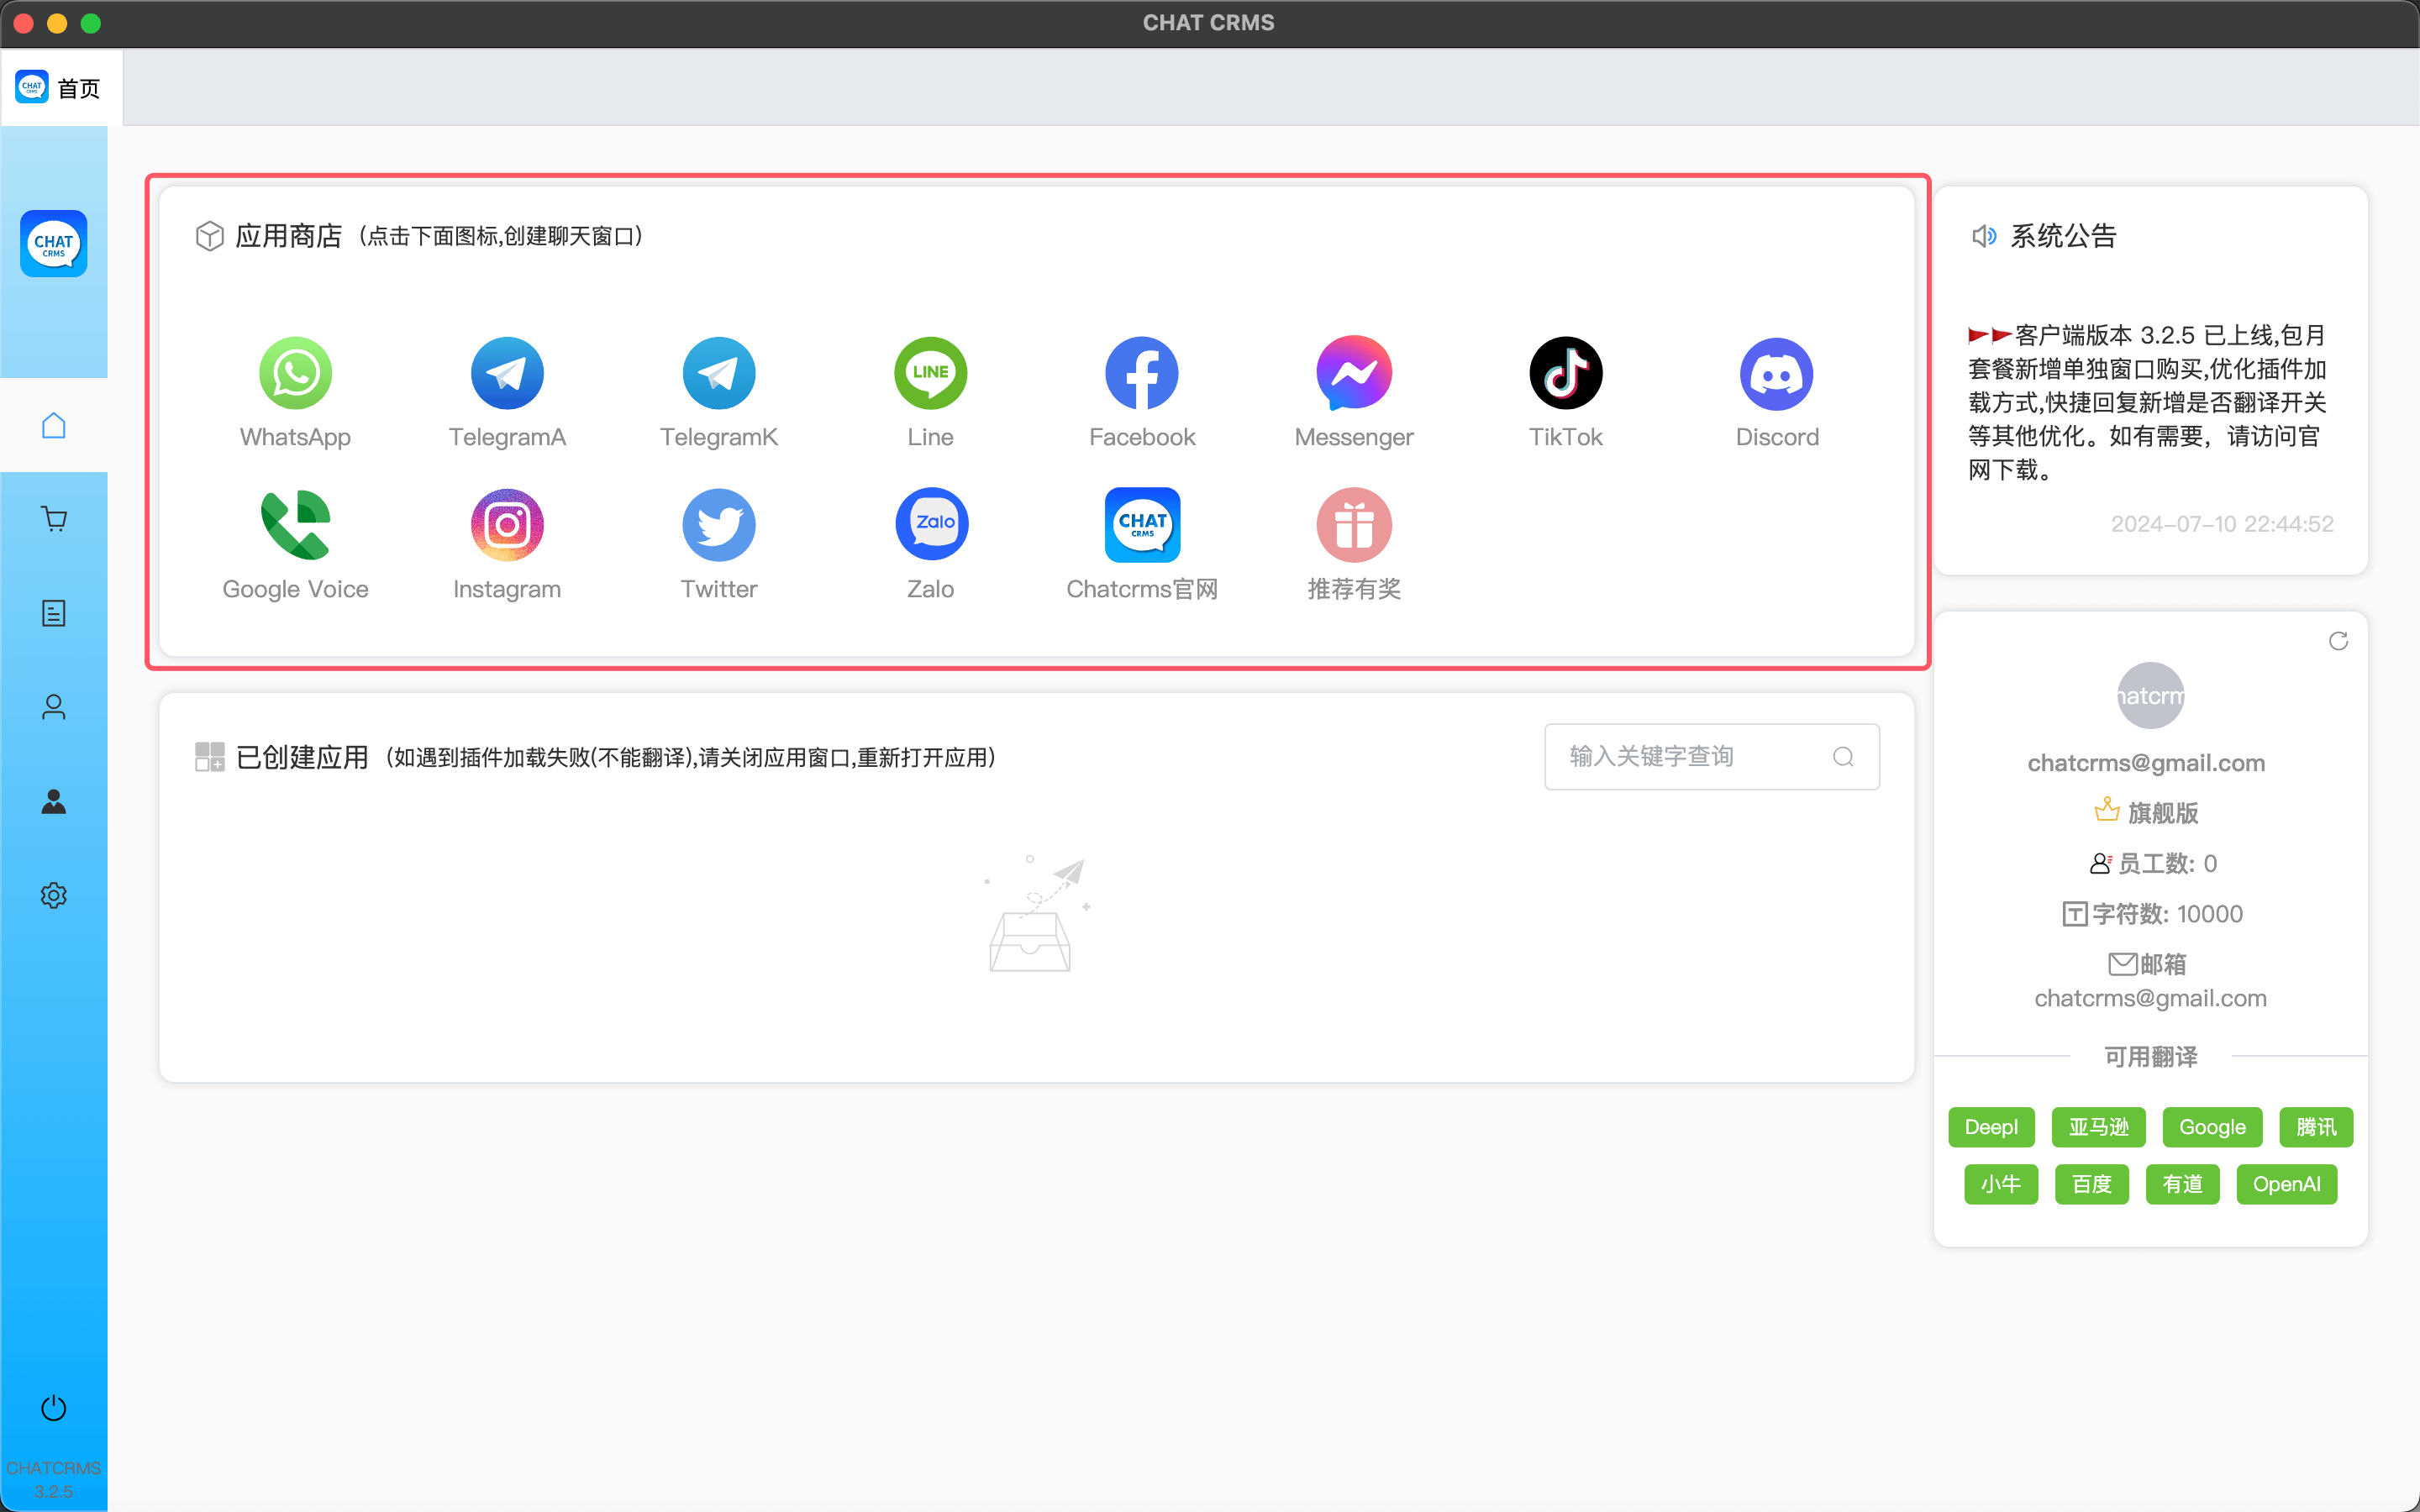Viewport: 2420px width, 1512px height.
Task: Open the Zalo app icon
Action: [930, 525]
